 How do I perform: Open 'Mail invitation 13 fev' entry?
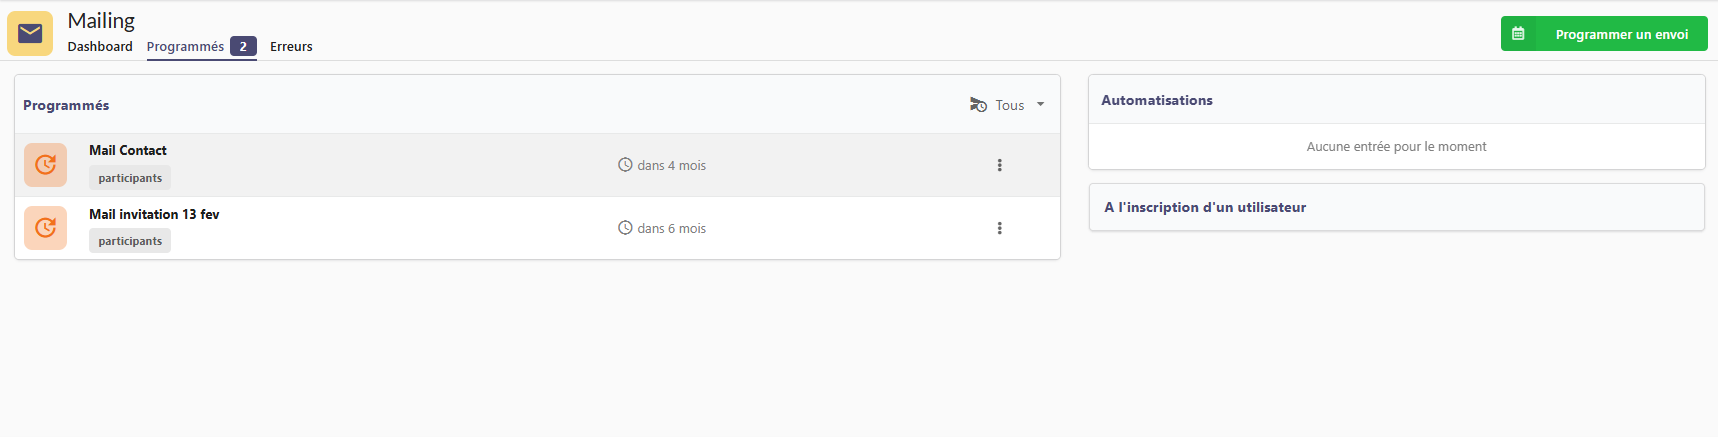click(x=154, y=214)
